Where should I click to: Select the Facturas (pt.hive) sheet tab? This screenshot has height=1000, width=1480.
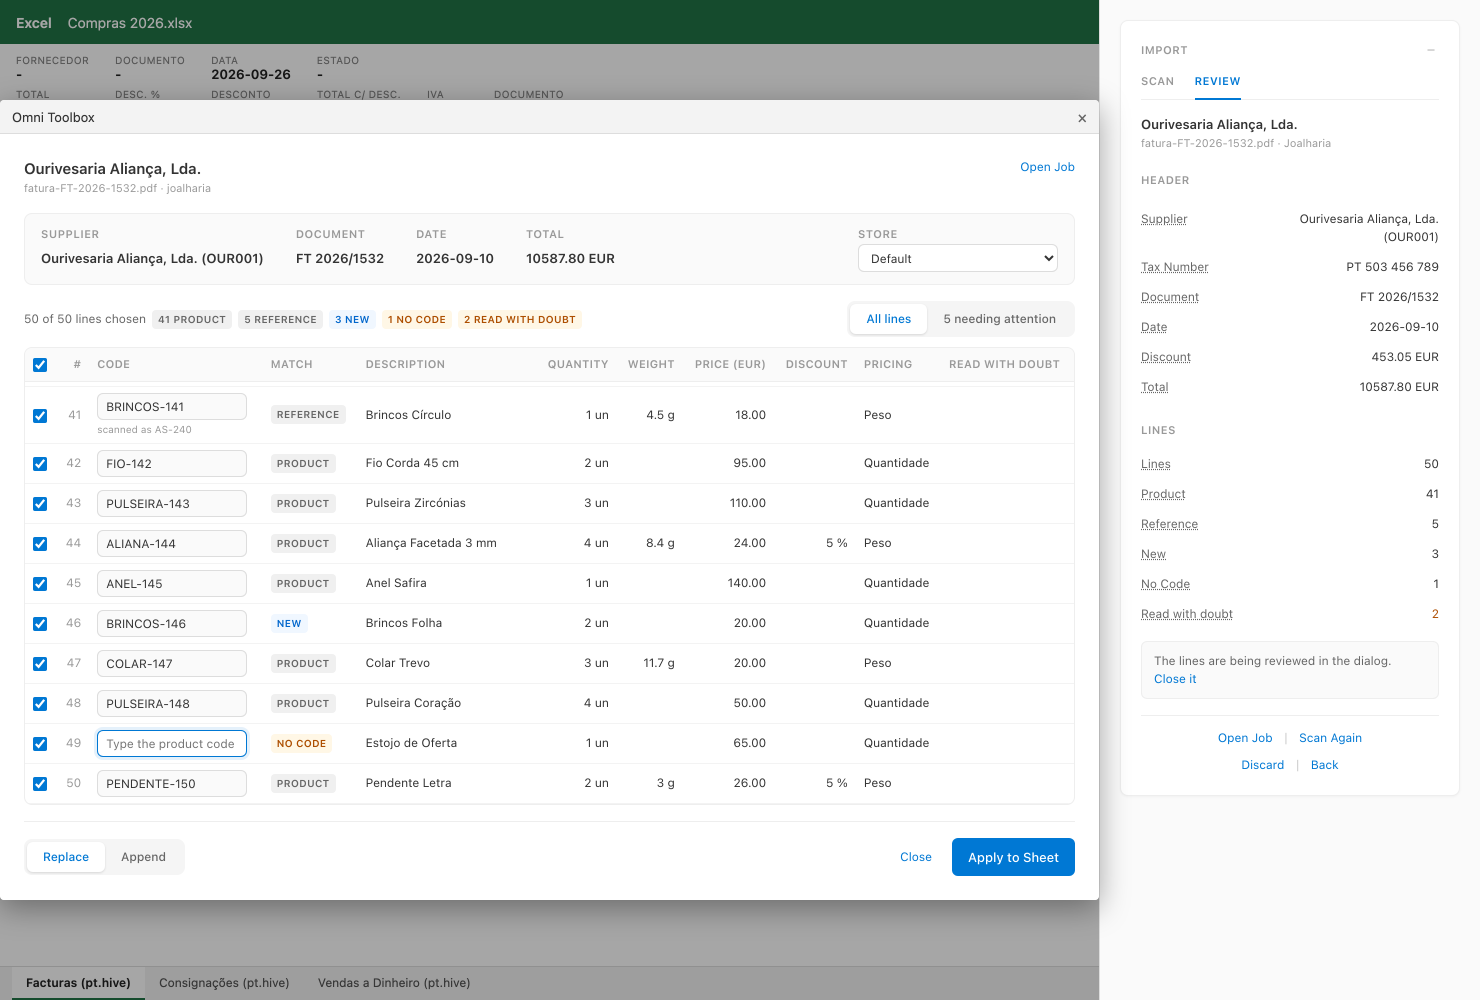point(78,983)
